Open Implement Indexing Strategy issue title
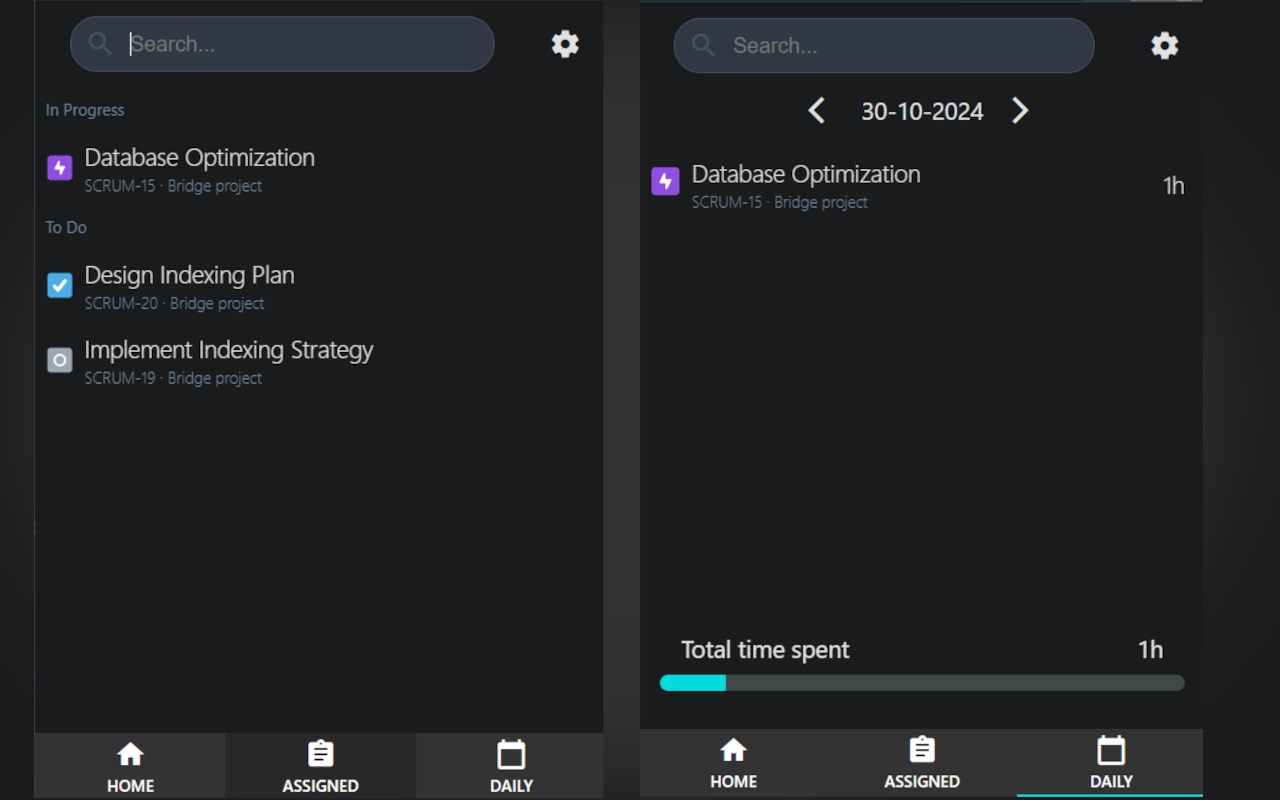This screenshot has width=1280, height=800. pyautogui.click(x=229, y=350)
